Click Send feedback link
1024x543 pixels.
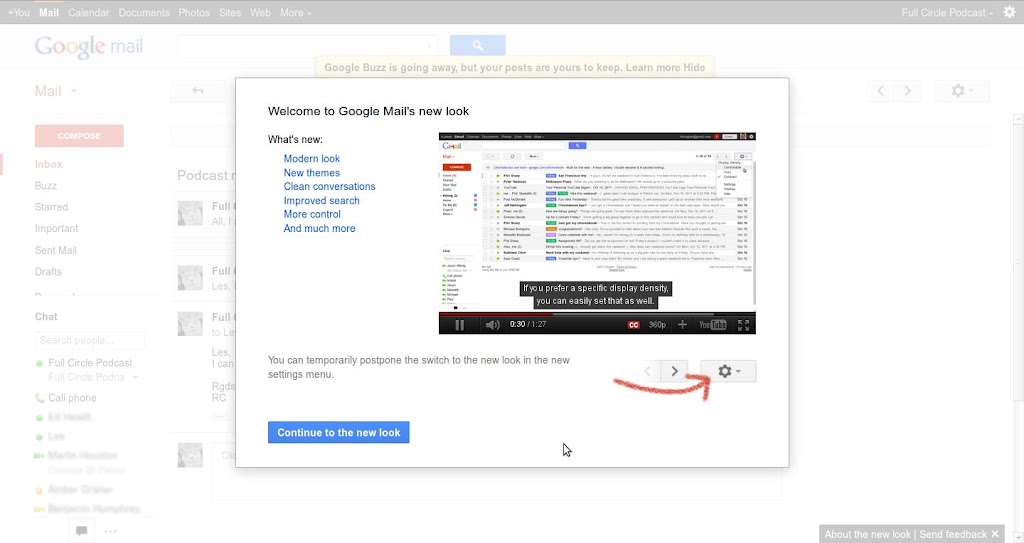(953, 534)
